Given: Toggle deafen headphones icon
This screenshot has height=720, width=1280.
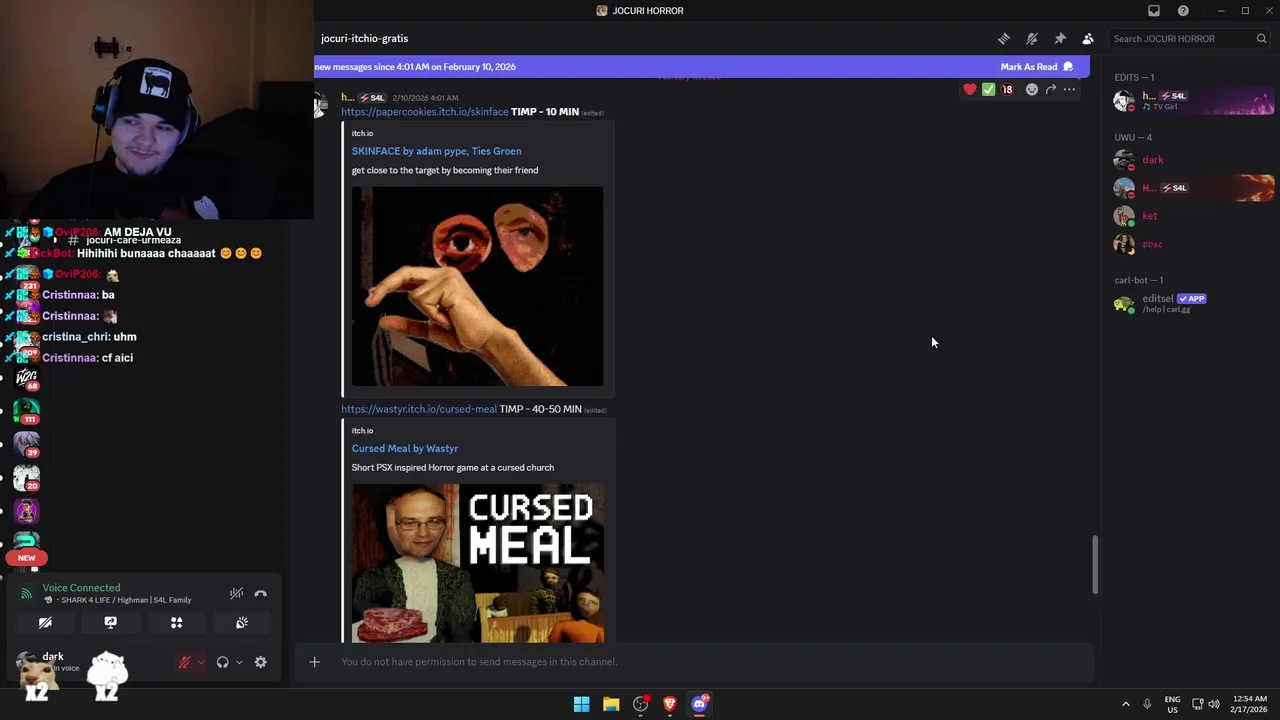Looking at the screenshot, I should click(x=223, y=662).
